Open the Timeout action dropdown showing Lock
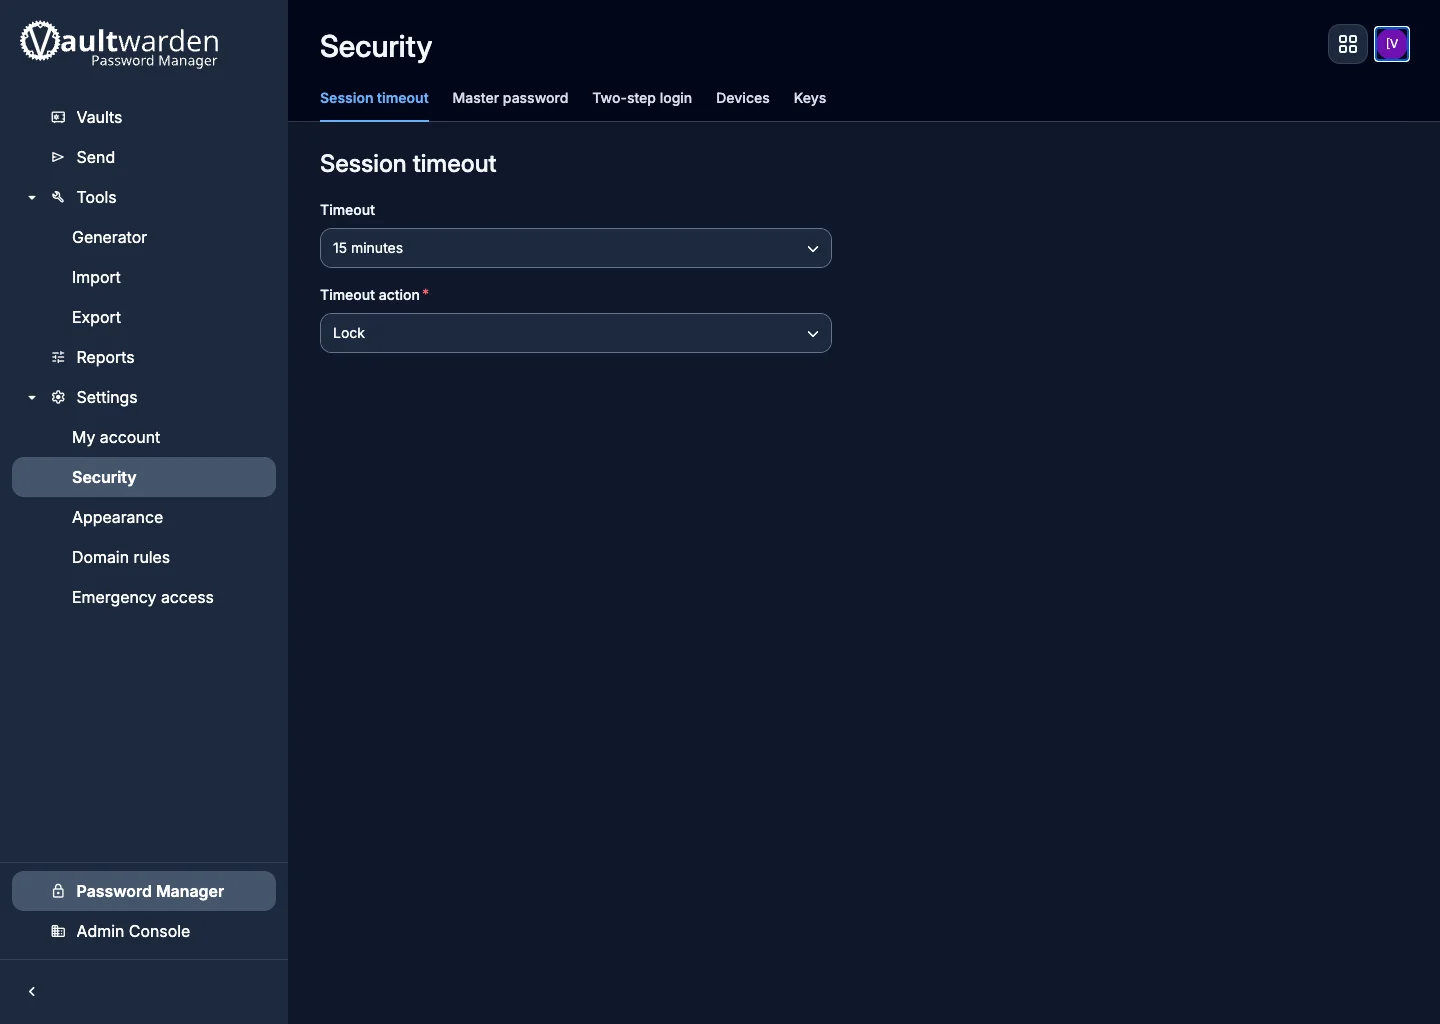This screenshot has width=1440, height=1024. pyautogui.click(x=576, y=333)
